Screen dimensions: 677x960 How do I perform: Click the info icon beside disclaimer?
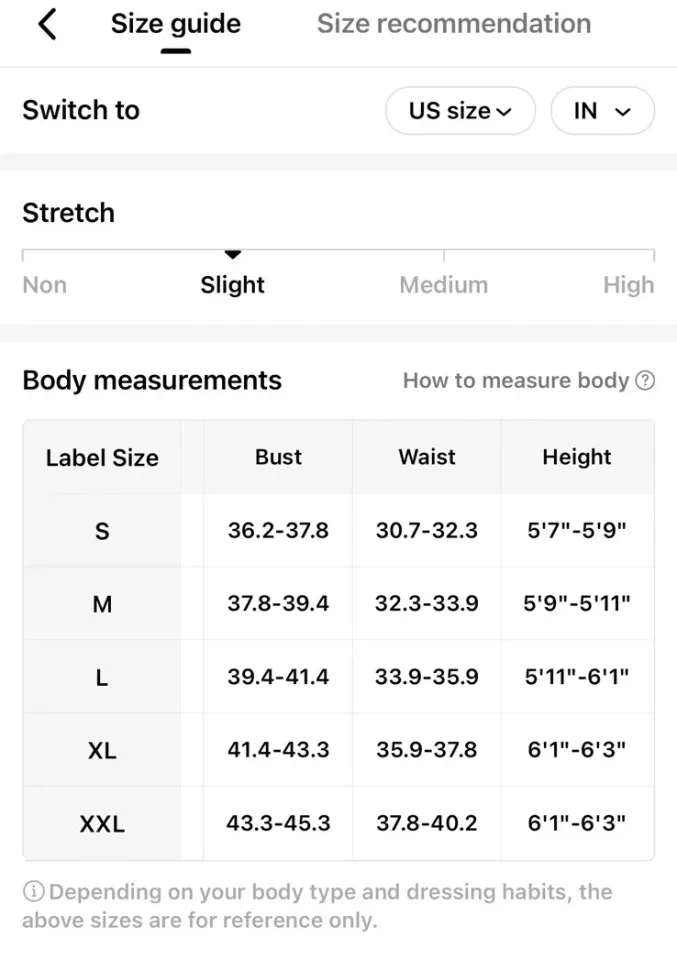point(33,892)
